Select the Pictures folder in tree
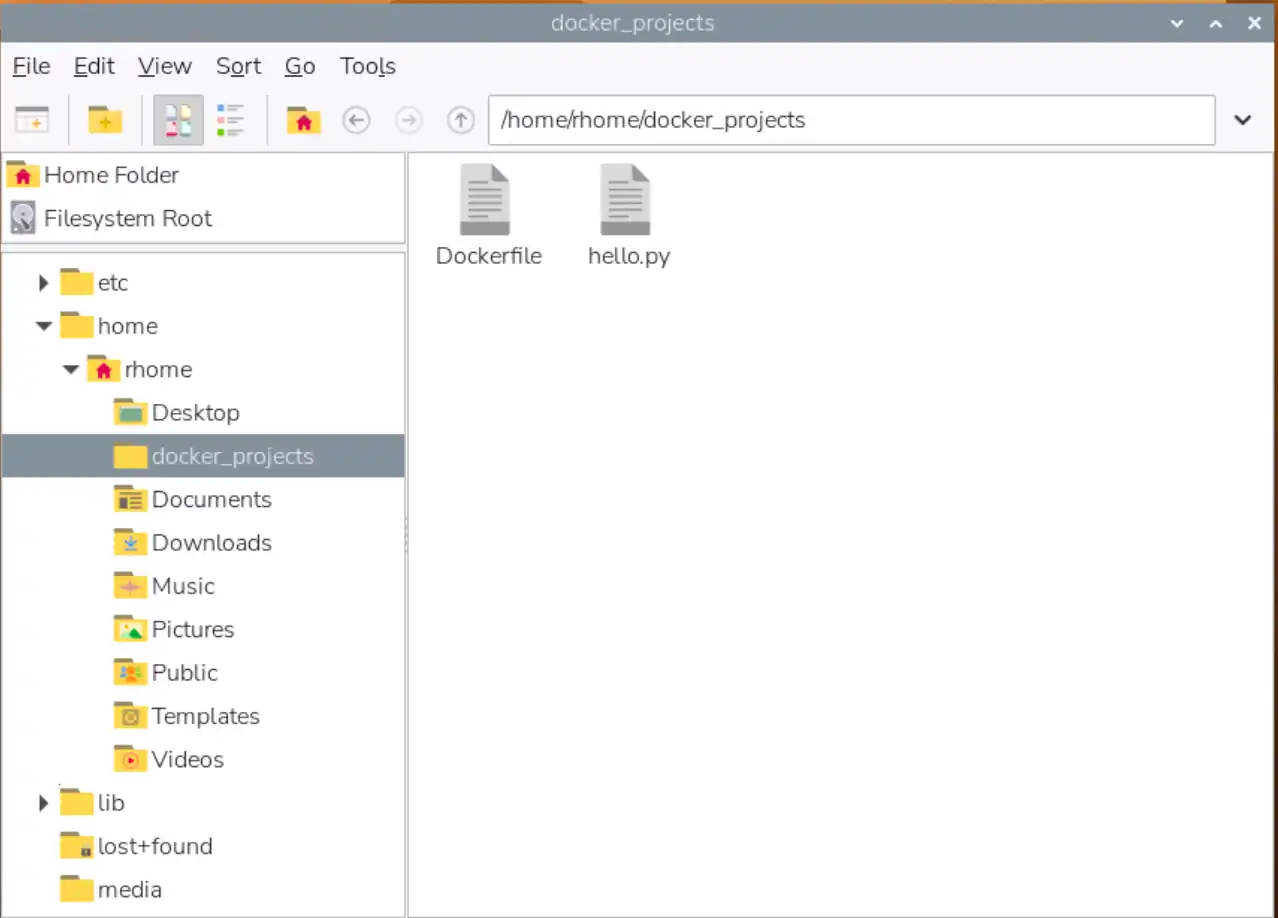Viewport: 1278px width, 918px height. tap(173, 630)
